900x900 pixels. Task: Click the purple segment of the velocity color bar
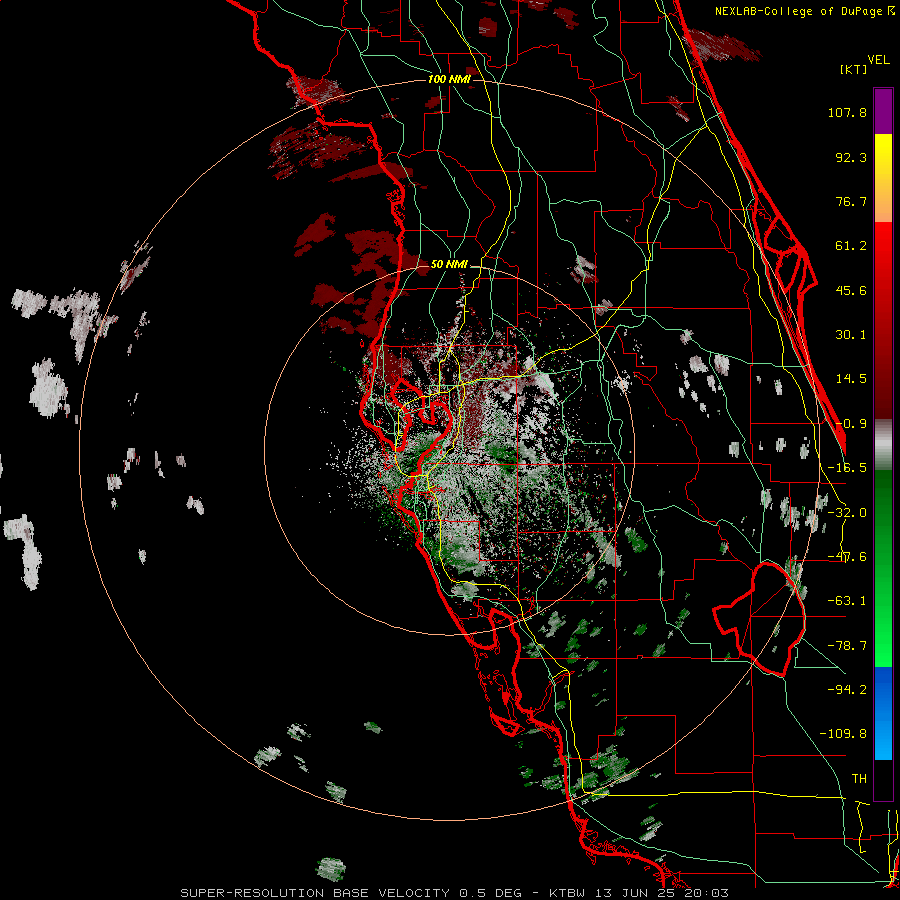[883, 111]
